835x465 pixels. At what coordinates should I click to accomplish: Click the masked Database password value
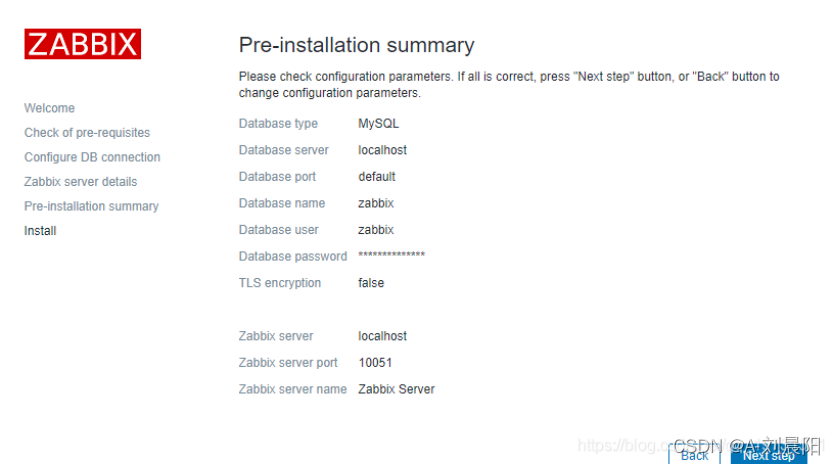pos(391,256)
